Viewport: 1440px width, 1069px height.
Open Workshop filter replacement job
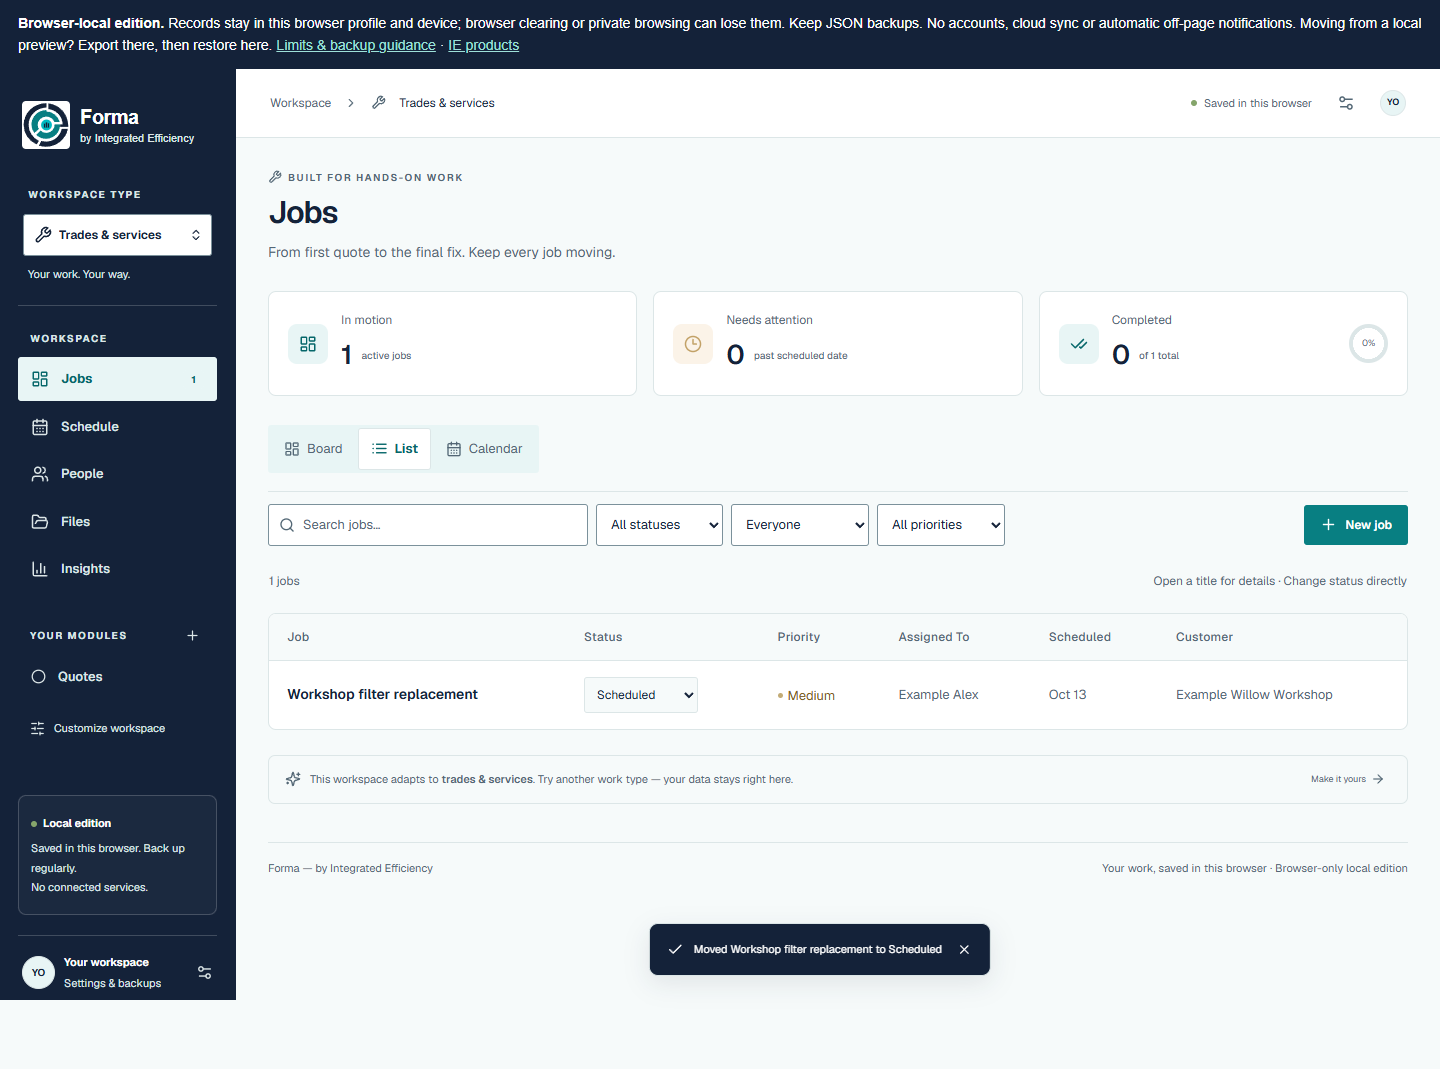(x=382, y=695)
